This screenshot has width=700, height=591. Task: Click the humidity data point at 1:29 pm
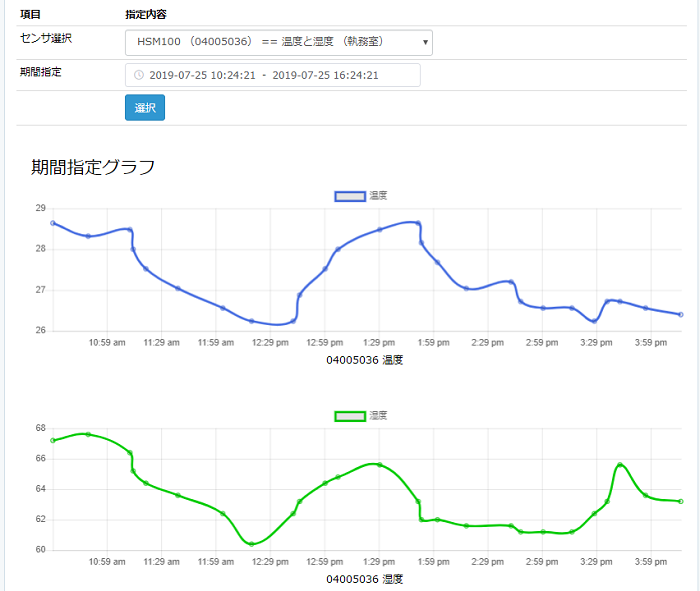point(379,465)
